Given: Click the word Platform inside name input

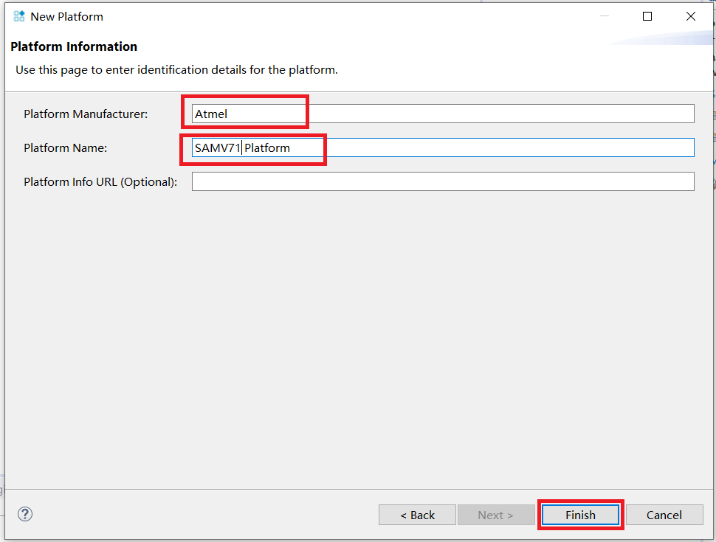Looking at the screenshot, I should point(267,148).
